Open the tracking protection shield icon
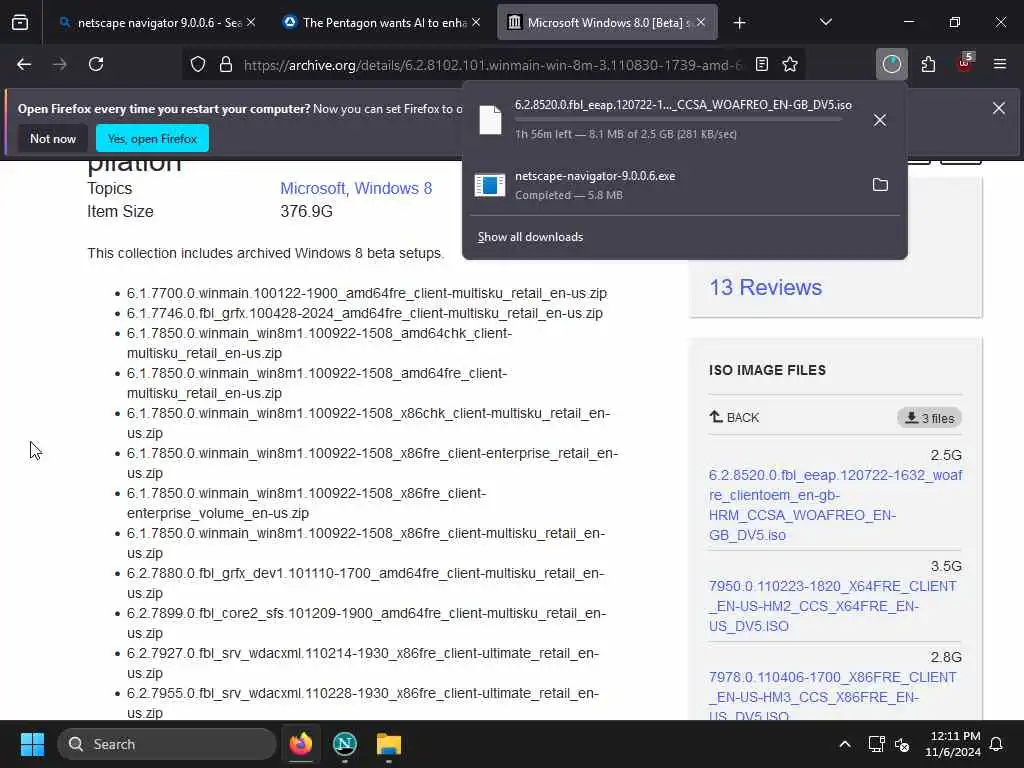The height and width of the screenshot is (768, 1024). (x=198, y=64)
